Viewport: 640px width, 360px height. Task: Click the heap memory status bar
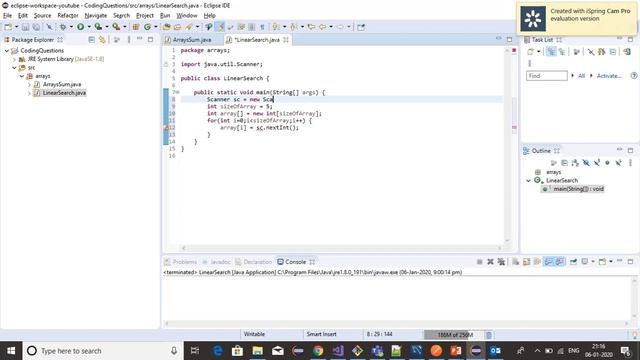tap(454, 335)
